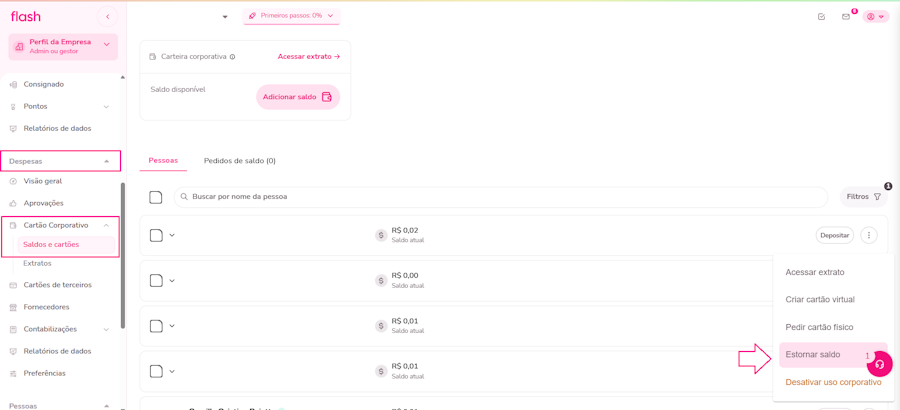The width and height of the screenshot is (900, 410).
Task: Tick the checkbox of the R$ 0,00 row
Action: (156, 281)
